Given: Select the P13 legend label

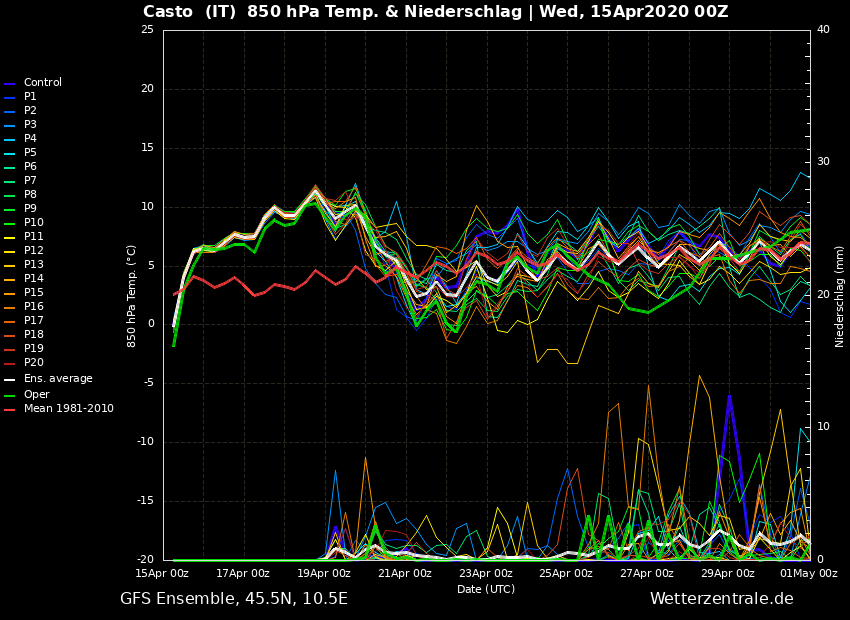Looking at the screenshot, I should 33,264.
